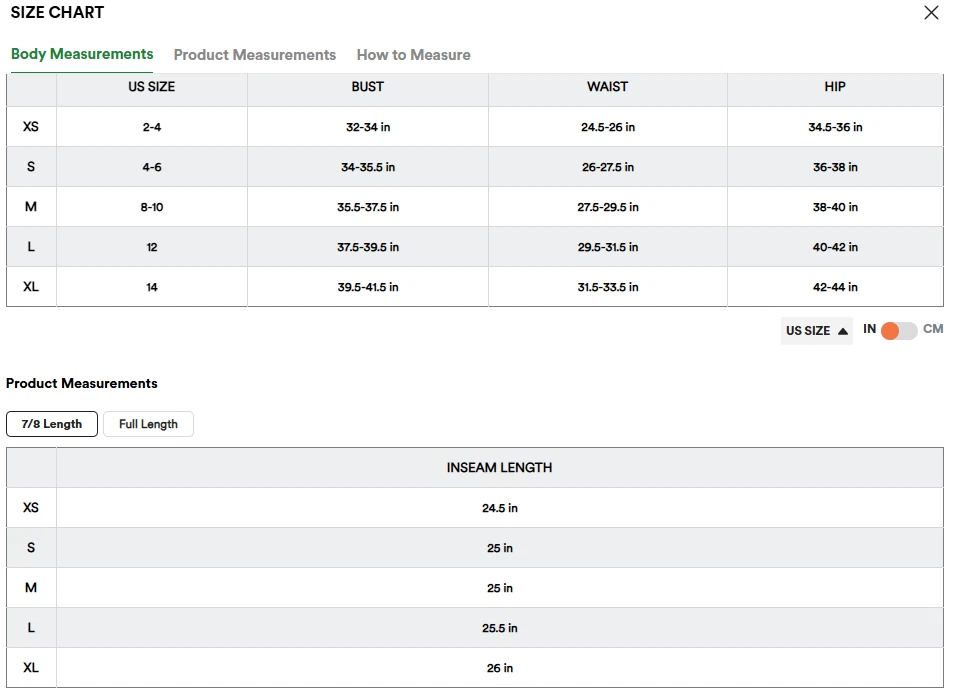This screenshot has height=693, width=969.
Task: Open the How to Measure tab
Action: click(x=413, y=55)
